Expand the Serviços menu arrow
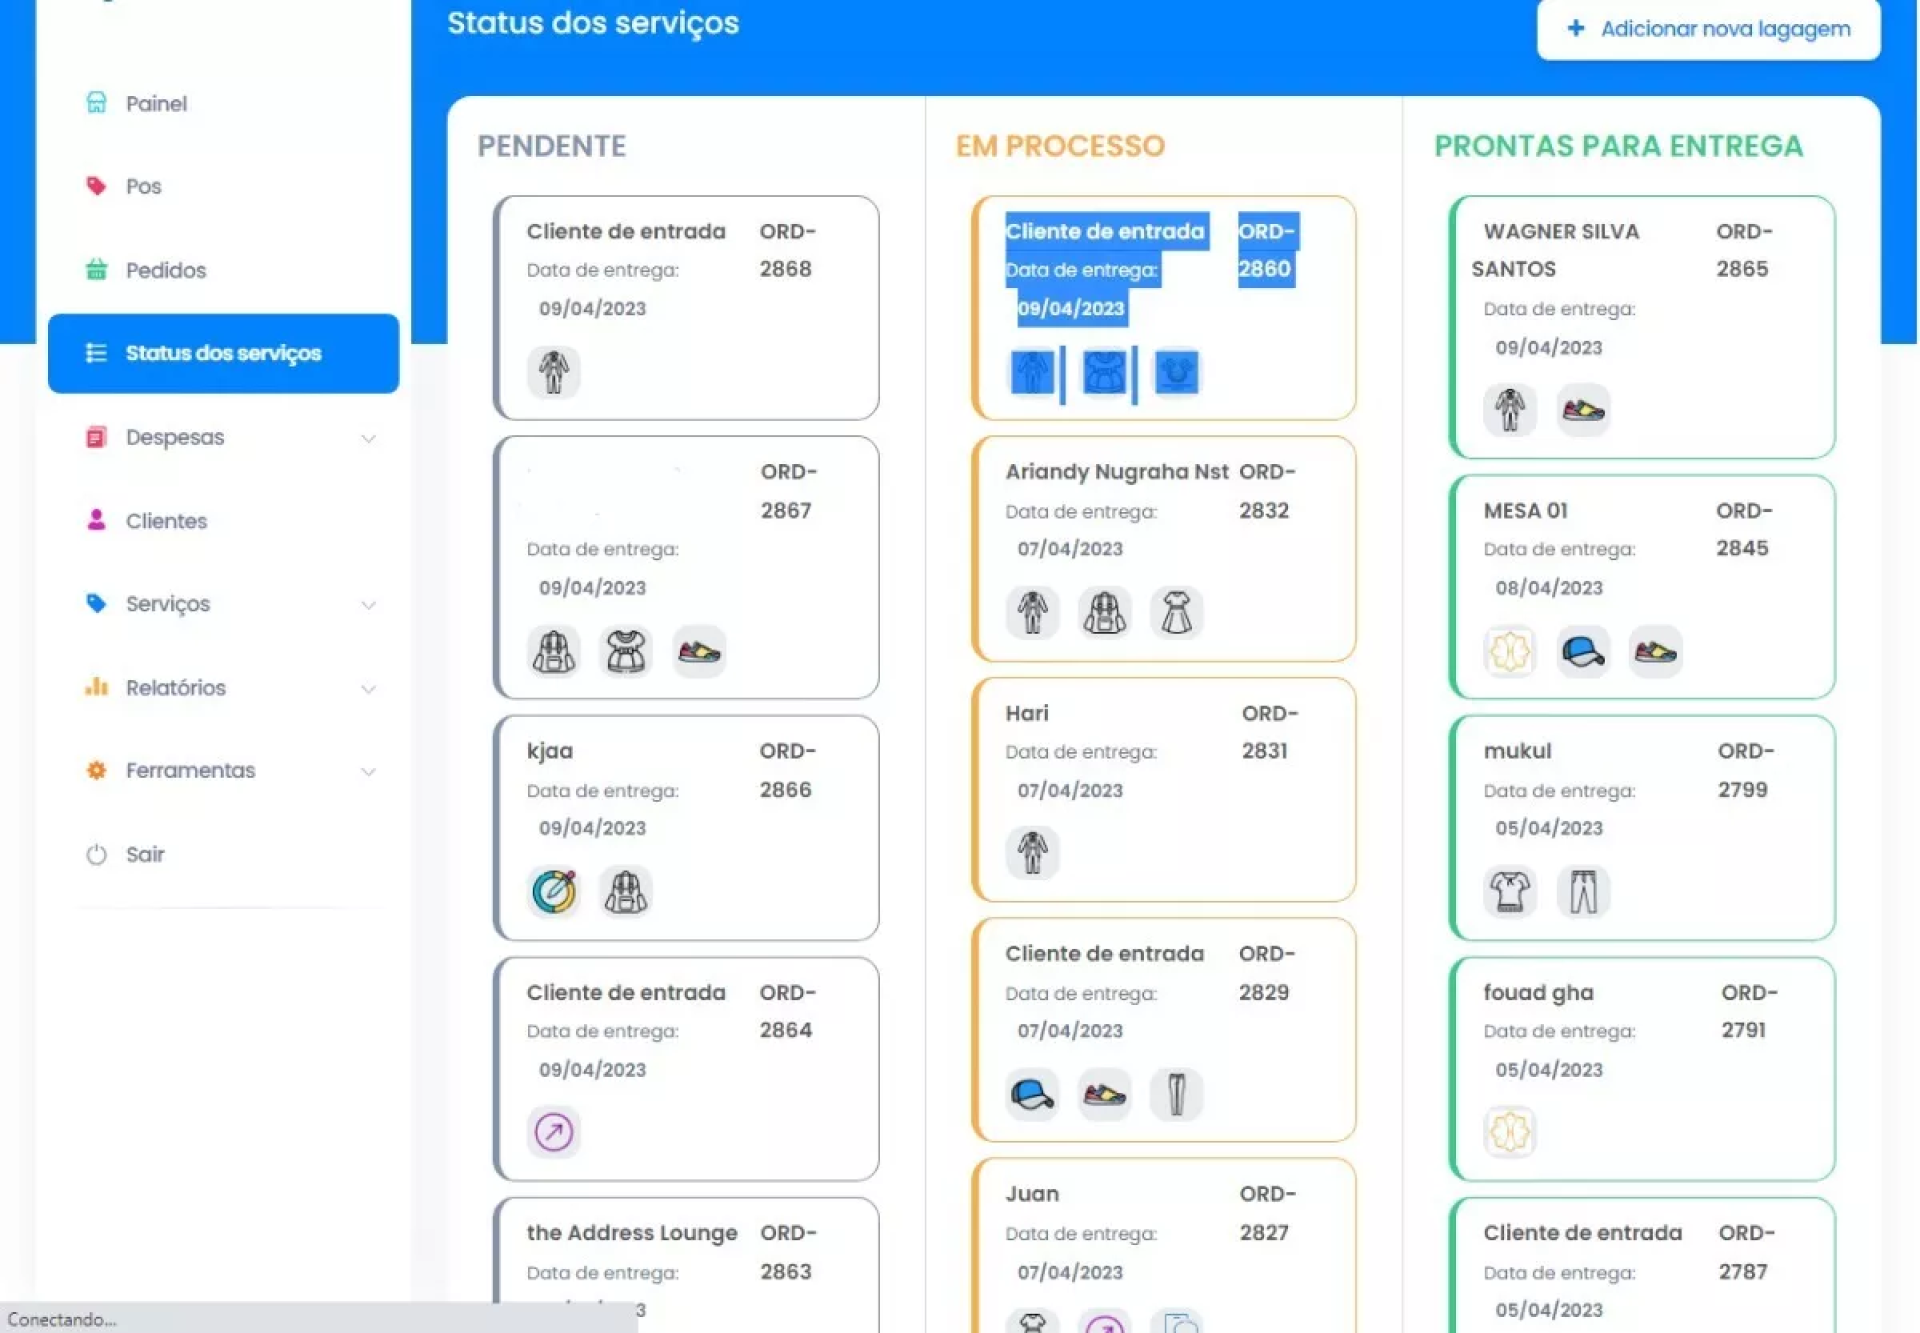 tap(368, 605)
